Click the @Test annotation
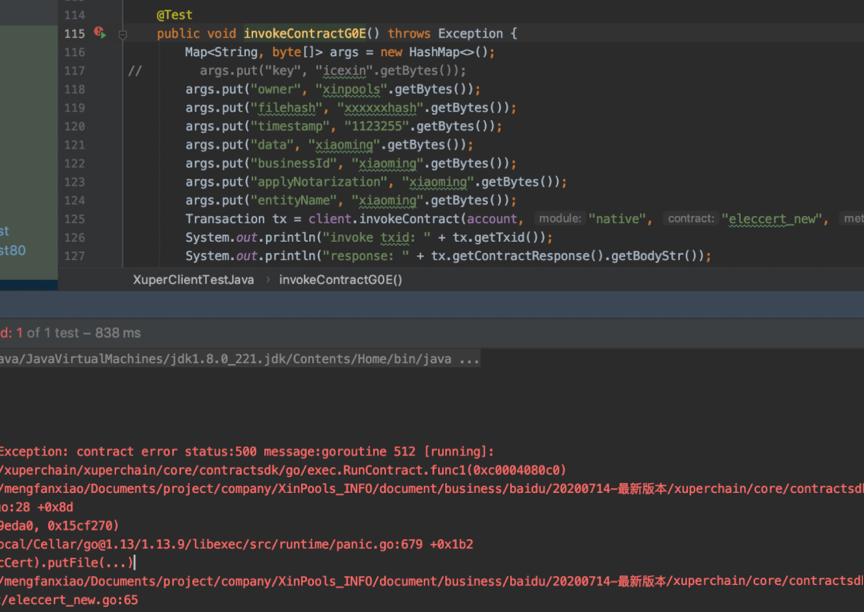 175,15
